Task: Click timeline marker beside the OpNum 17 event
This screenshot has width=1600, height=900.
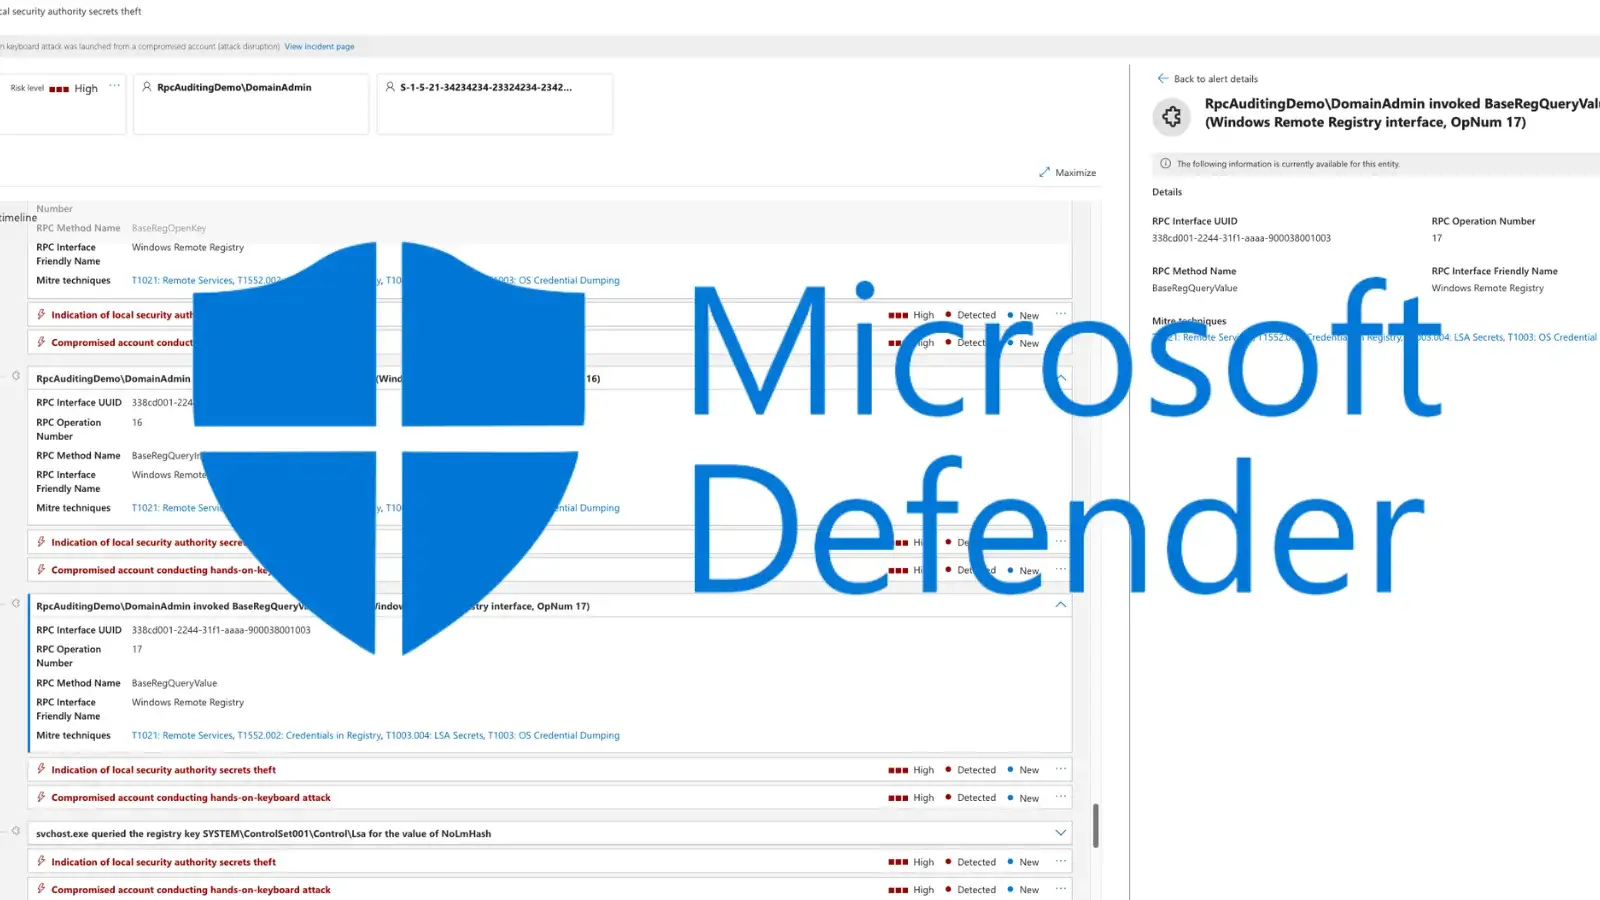Action: tap(16, 603)
